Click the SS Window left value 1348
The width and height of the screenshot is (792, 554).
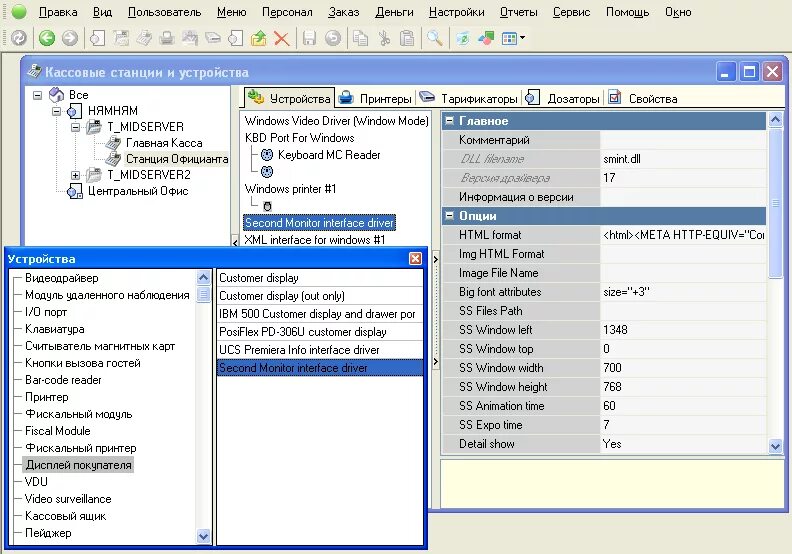tap(683, 330)
